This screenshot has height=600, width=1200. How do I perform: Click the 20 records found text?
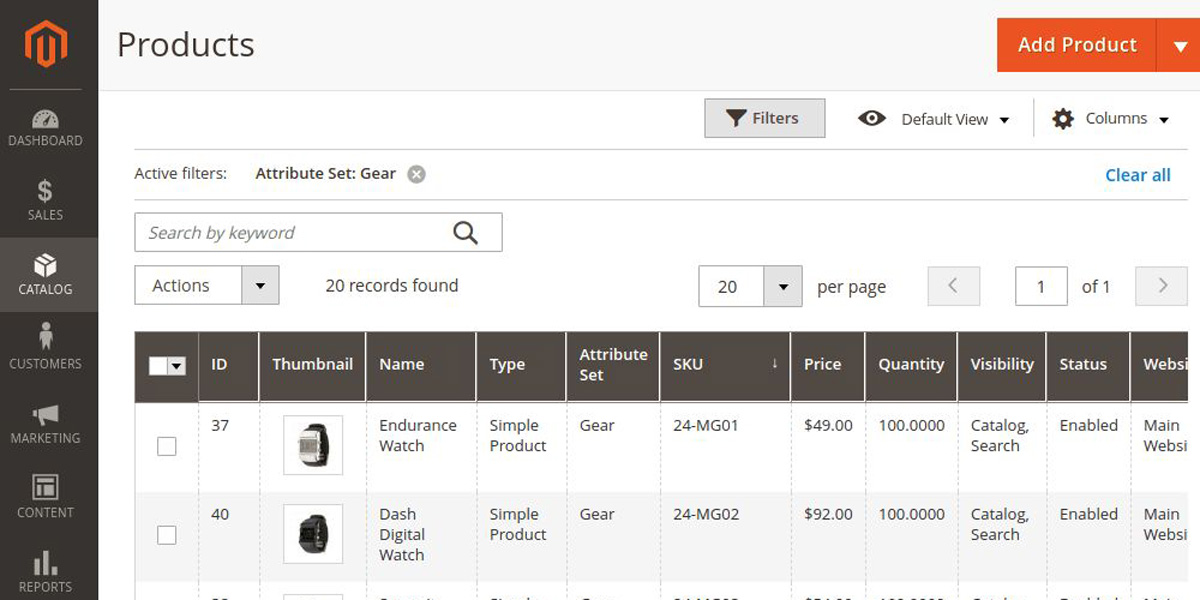click(392, 286)
